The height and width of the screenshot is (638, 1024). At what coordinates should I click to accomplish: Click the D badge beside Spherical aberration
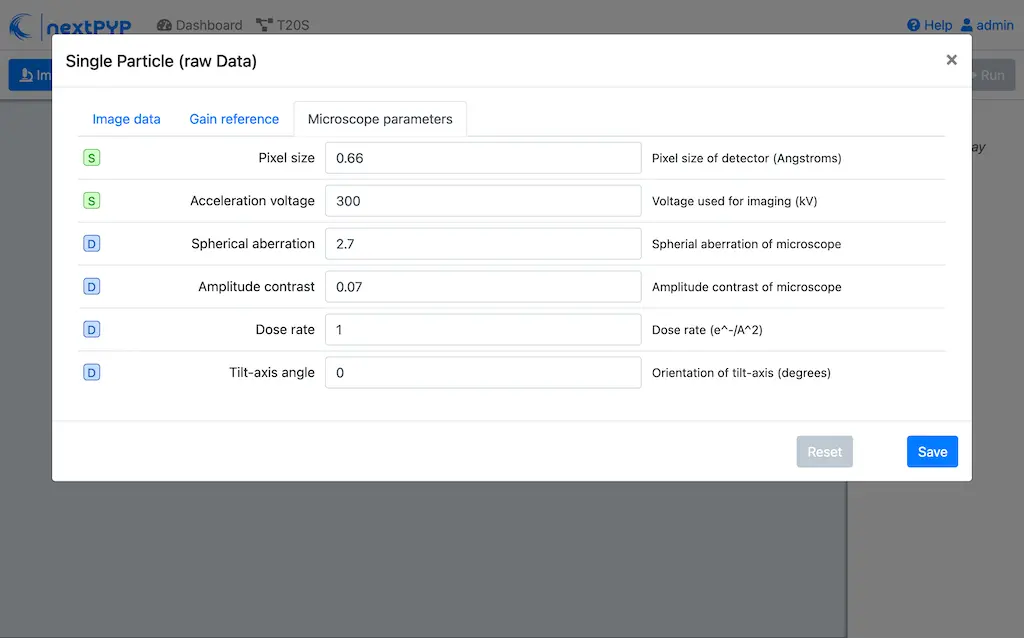(91, 243)
